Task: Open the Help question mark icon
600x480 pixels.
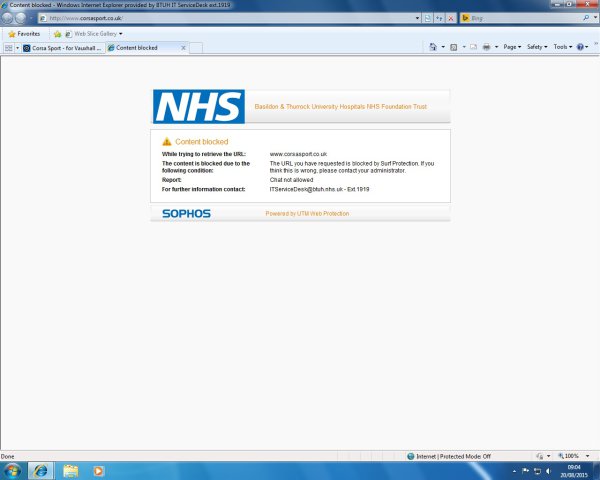Action: click(581, 47)
